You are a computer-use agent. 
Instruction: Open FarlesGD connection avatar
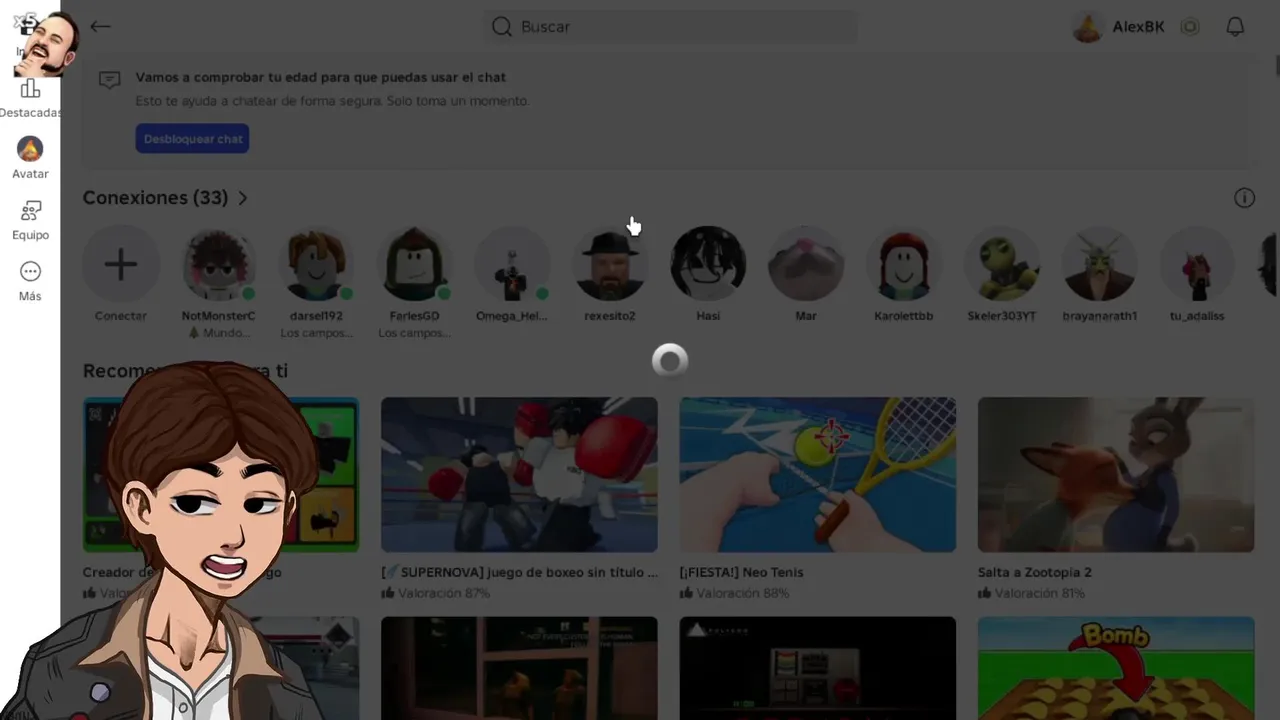[x=415, y=264]
